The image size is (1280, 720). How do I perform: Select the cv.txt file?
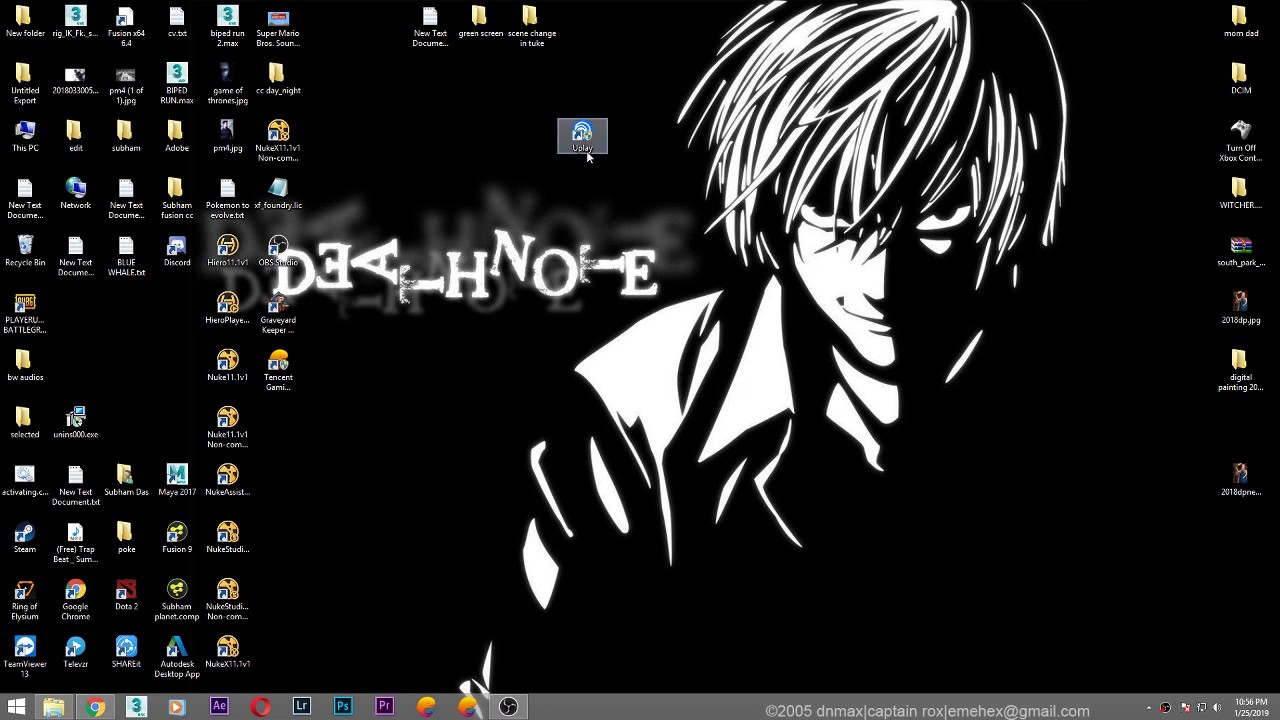[177, 22]
